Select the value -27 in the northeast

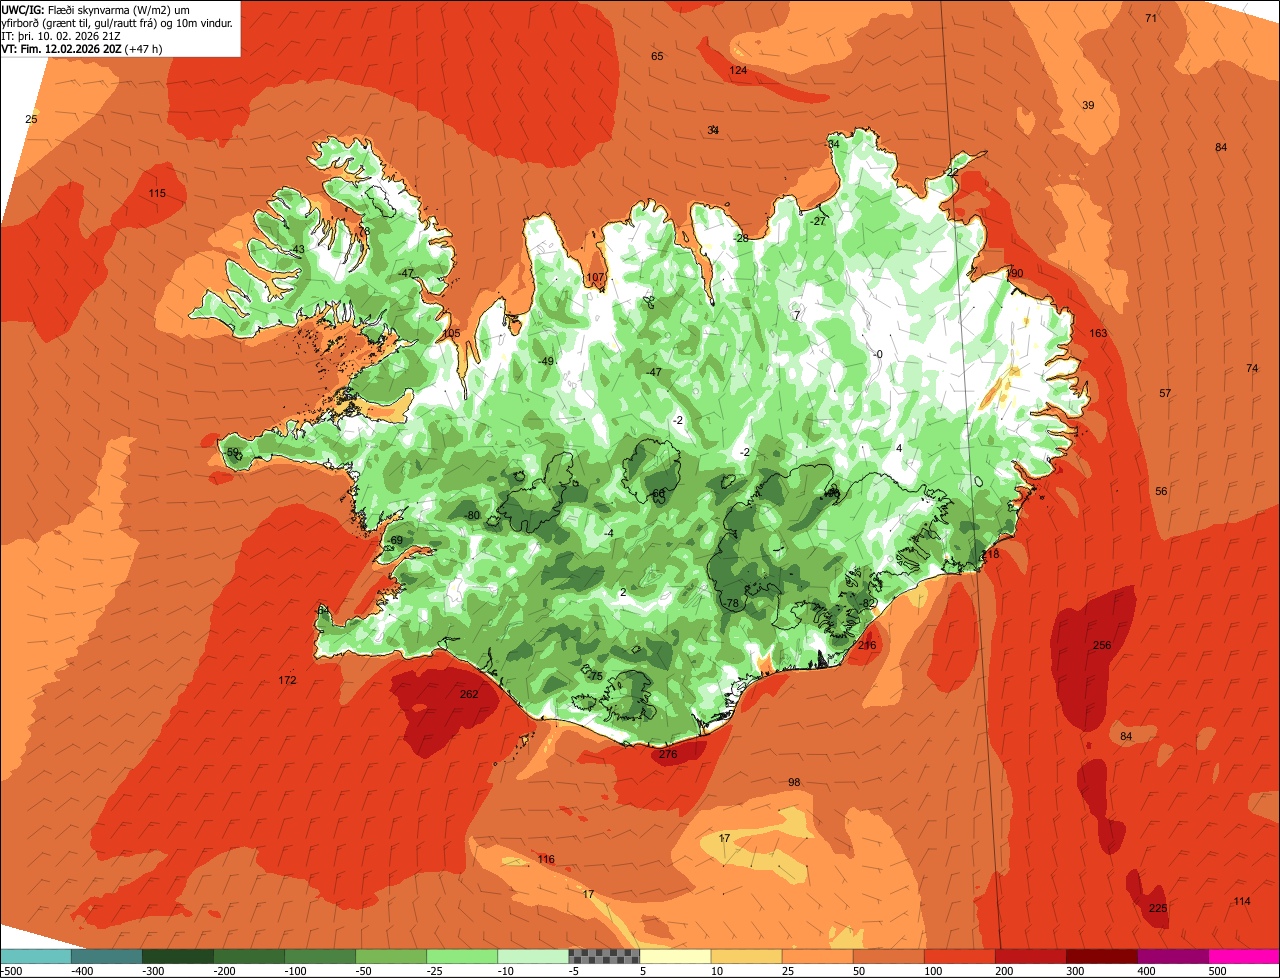click(x=818, y=221)
